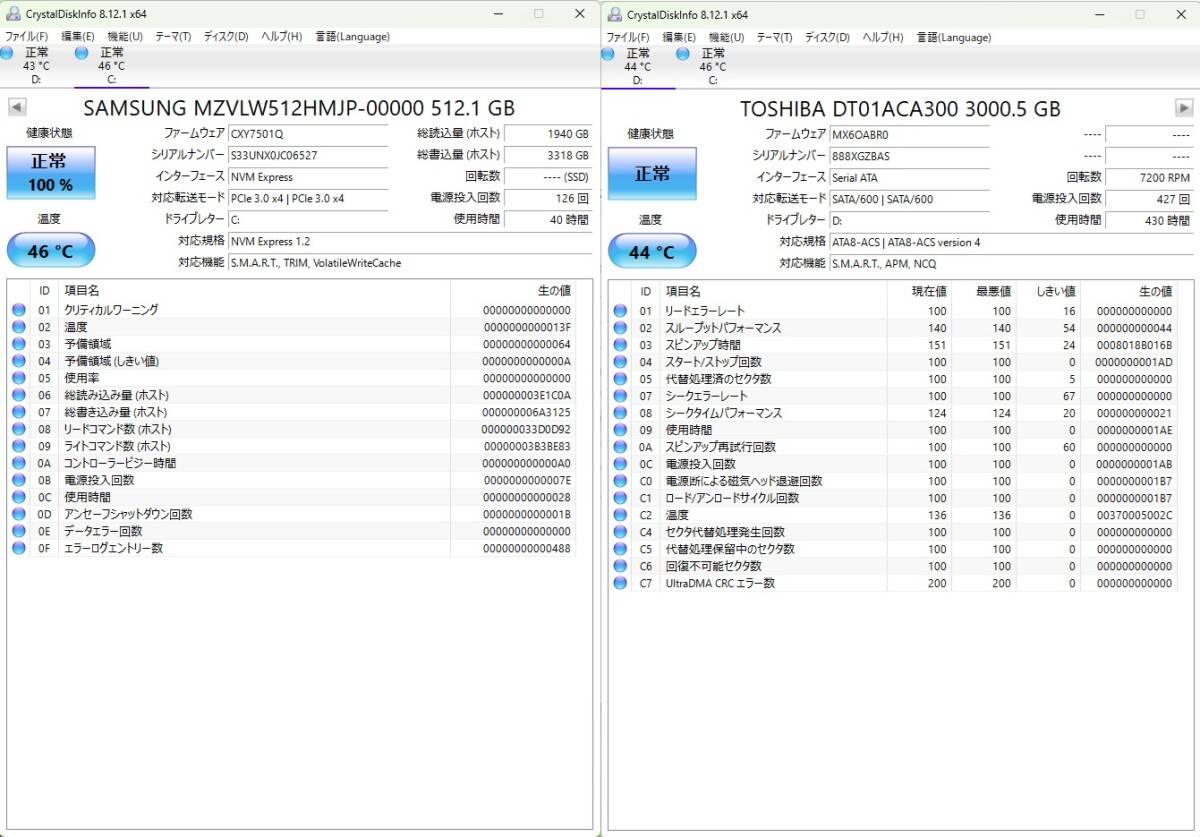The height and width of the screenshot is (837, 1200).
Task: Click the firmware field showing CXY7501Q
Action: point(308,134)
